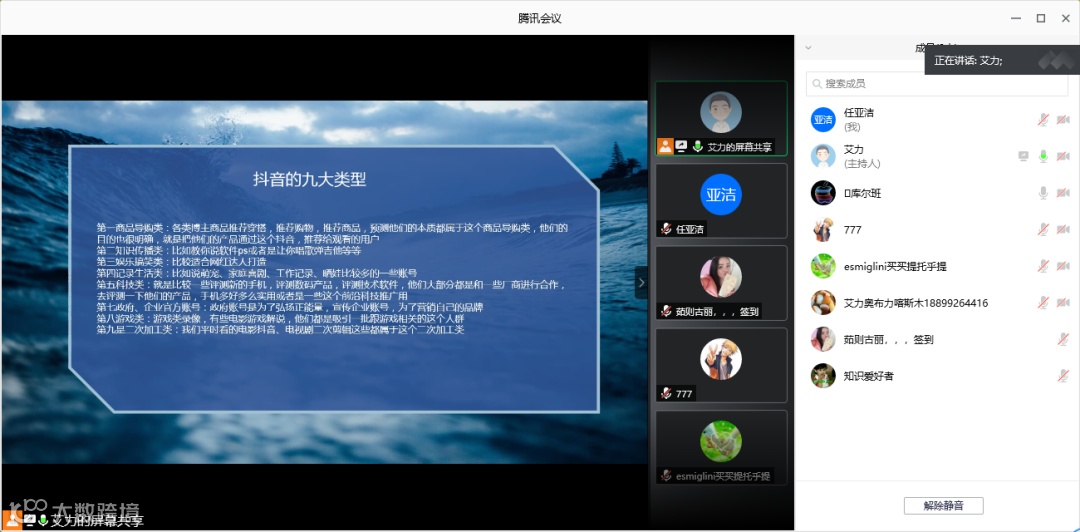Click 艾力奥布力喀斯木's camera-off icon
This screenshot has width=1080, height=532.
pos(1063,303)
